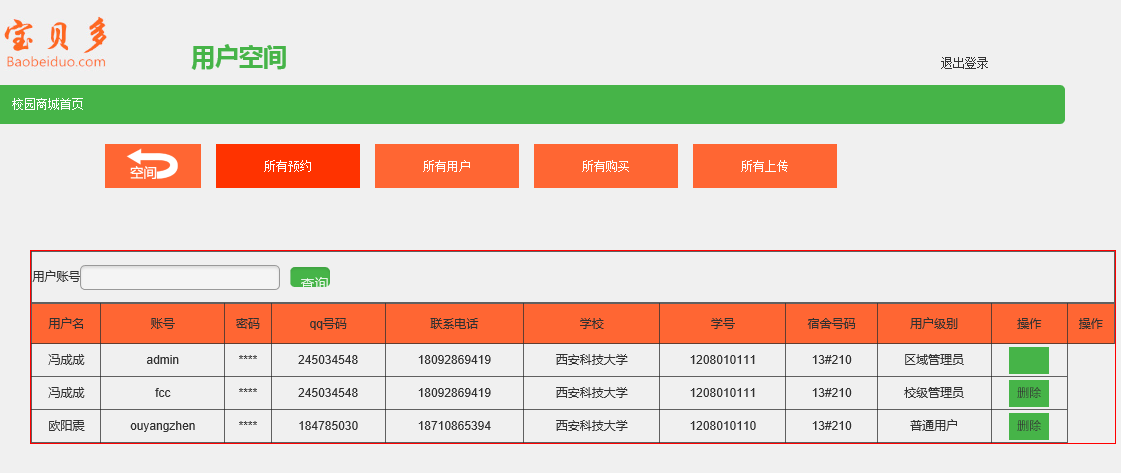Screen dimensions: 1121x473
Task: Click the 密码 column header
Action: click(x=248, y=324)
